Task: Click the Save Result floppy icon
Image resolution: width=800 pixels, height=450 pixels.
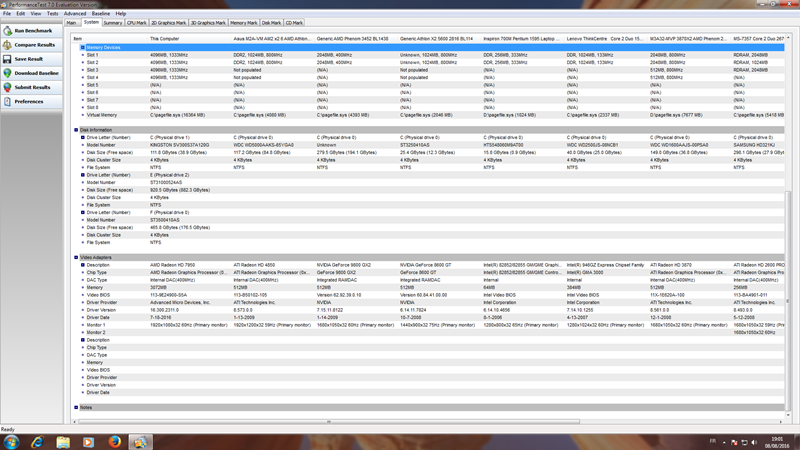Action: click(x=7, y=59)
